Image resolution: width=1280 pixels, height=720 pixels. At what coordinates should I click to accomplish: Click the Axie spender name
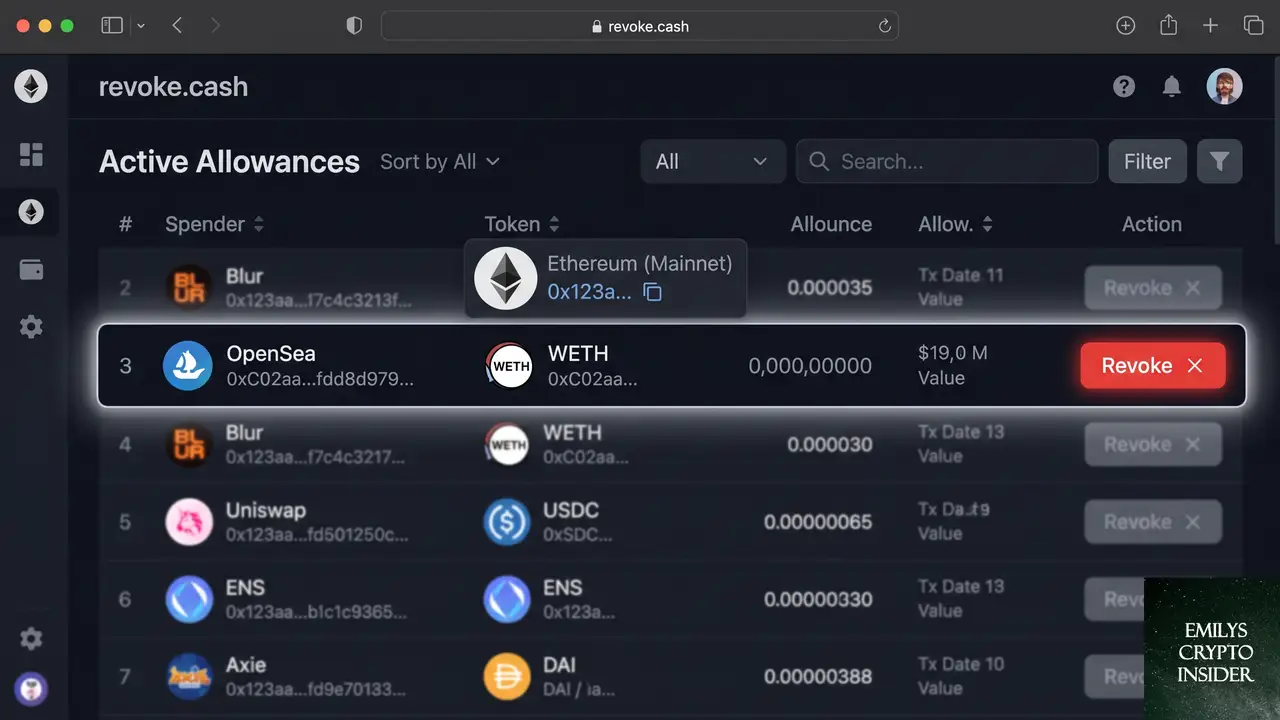click(246, 665)
